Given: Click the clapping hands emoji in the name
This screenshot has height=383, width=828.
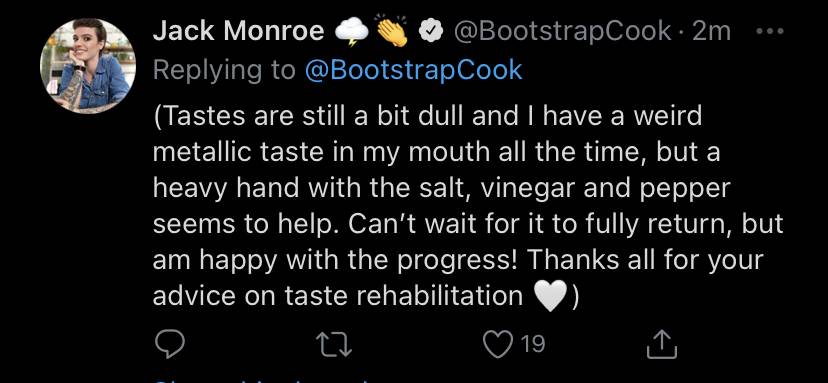Looking at the screenshot, I should point(393,32).
